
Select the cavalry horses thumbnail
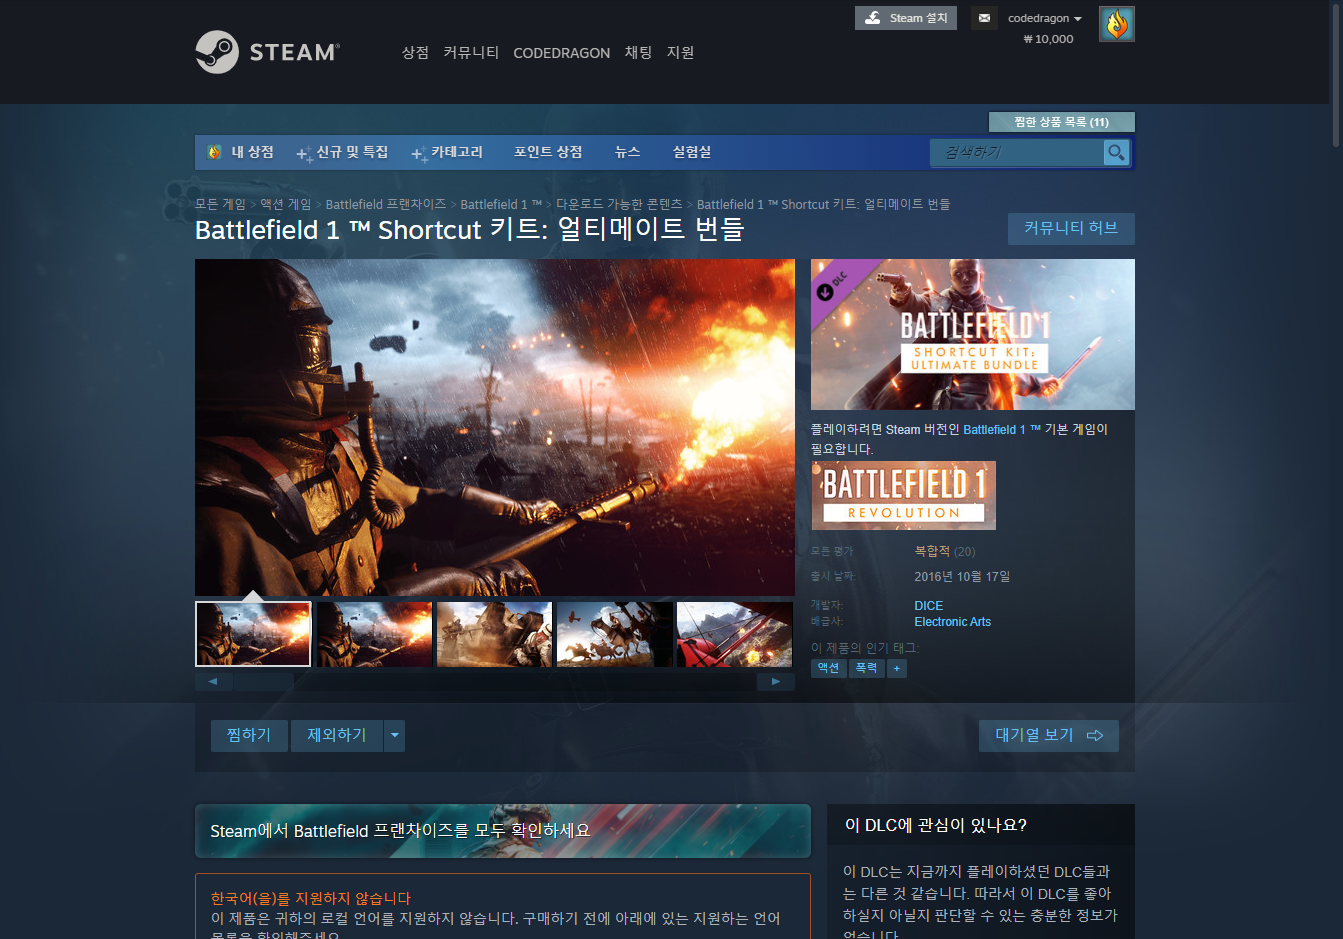[x=614, y=634]
